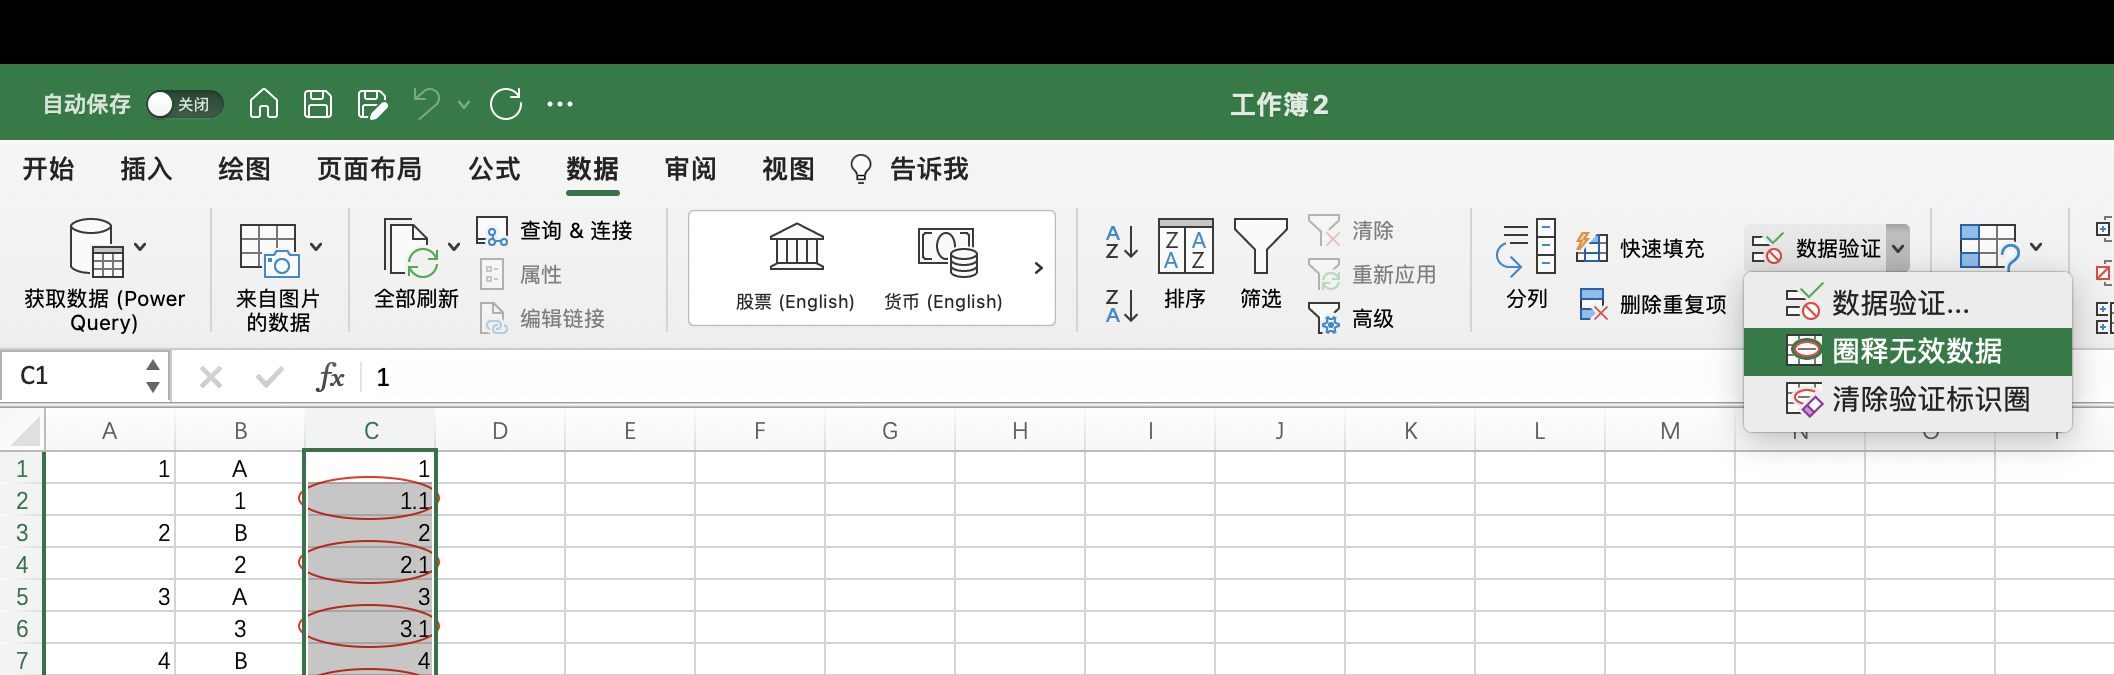
Task: Click cell C2 containing 1.1
Action: (x=370, y=500)
